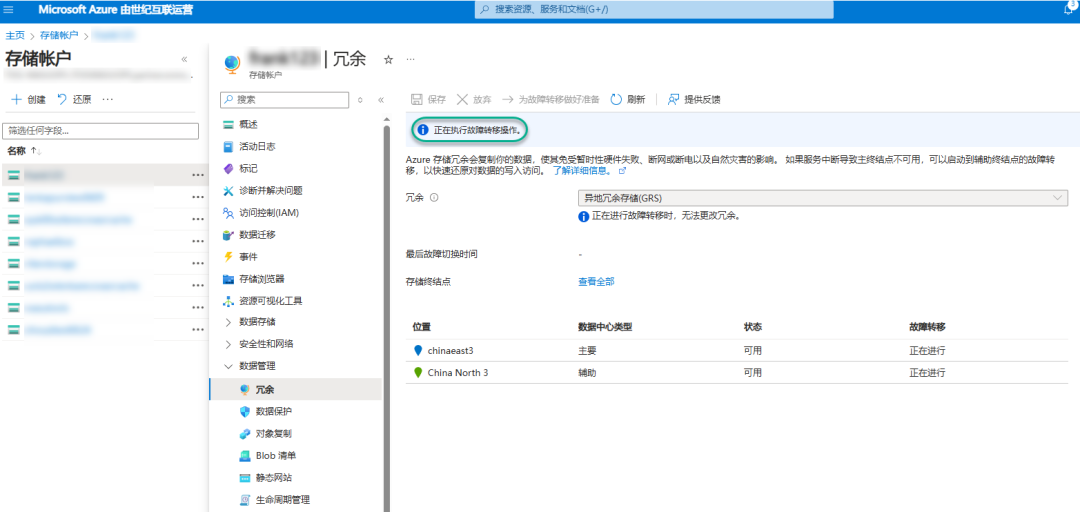1080x512 pixels.
Task: Click the 保存 toolbar button
Action: tap(428, 99)
